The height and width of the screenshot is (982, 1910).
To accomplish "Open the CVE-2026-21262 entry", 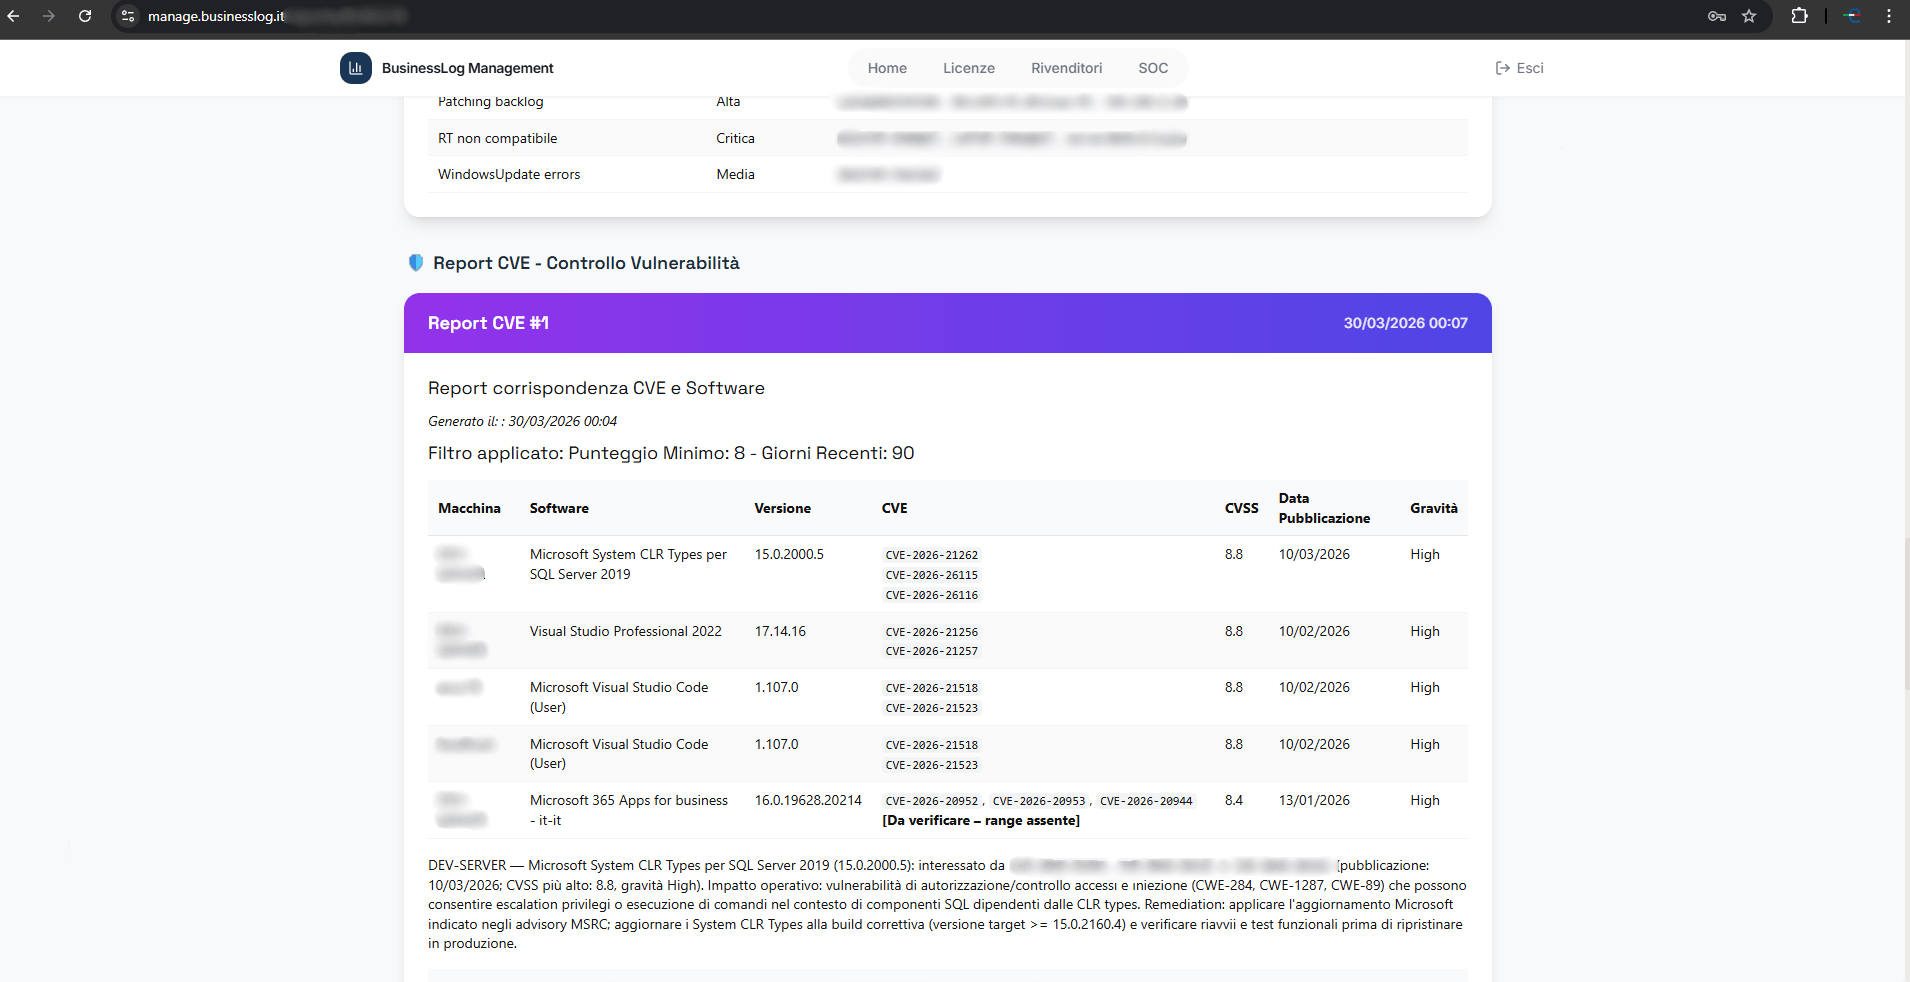I will 930,554.
